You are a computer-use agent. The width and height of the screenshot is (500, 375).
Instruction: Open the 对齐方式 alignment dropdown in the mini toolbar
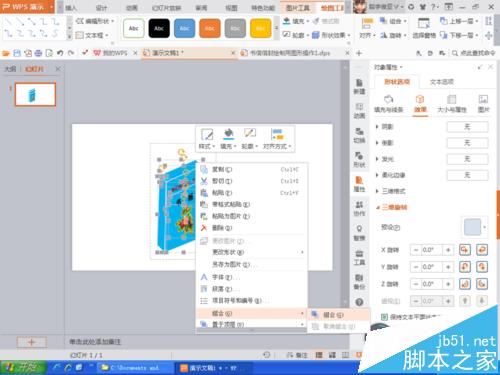tap(277, 139)
